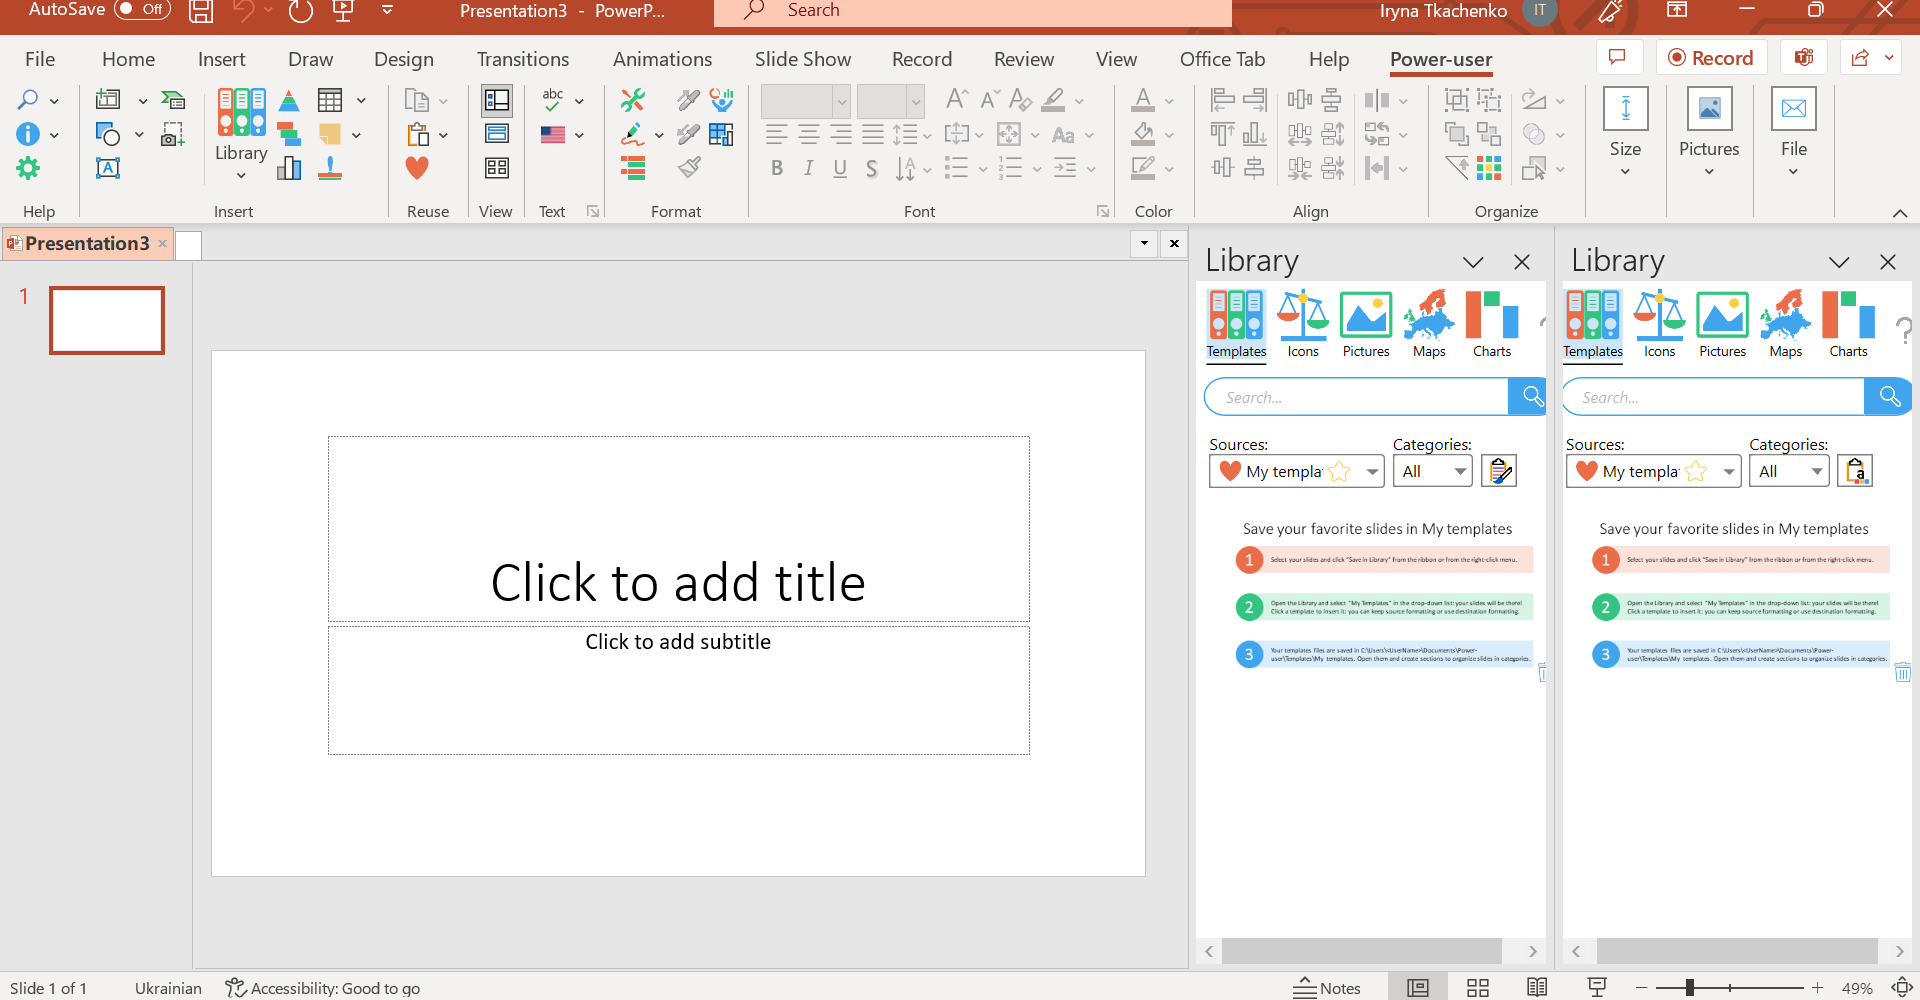Open the Library button in the ribbon
The height and width of the screenshot is (1000, 1920).
(x=241, y=133)
